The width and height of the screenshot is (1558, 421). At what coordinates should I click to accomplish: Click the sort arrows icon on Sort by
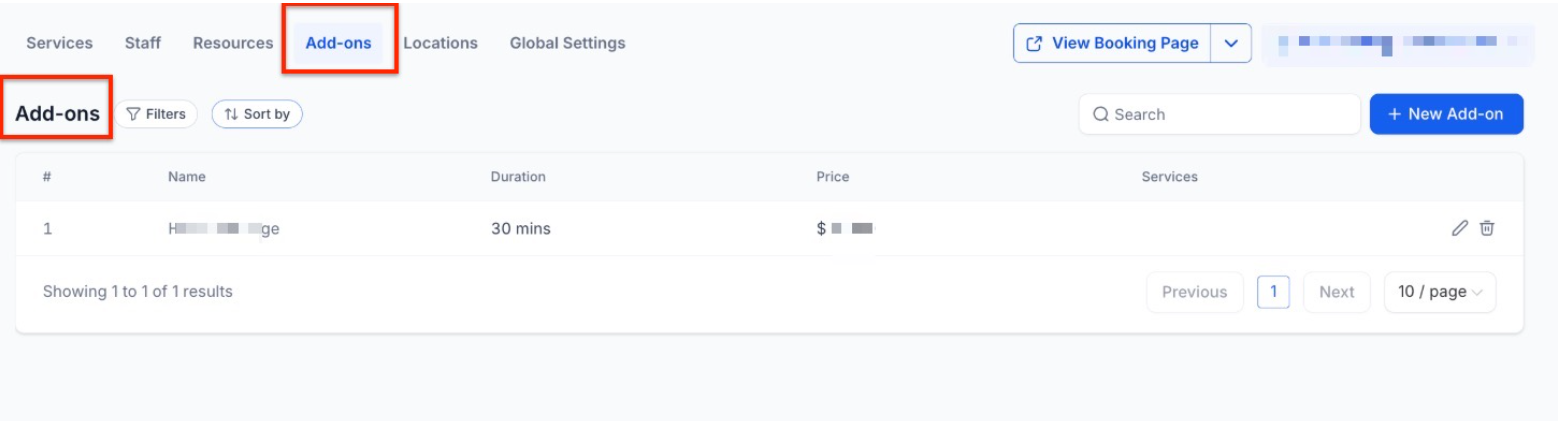[x=231, y=114]
